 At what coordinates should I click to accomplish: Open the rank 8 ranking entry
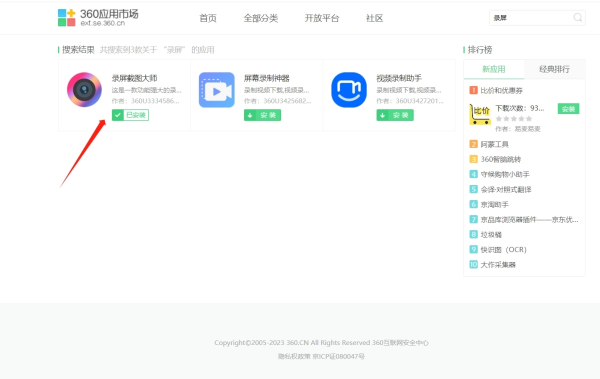coord(491,235)
